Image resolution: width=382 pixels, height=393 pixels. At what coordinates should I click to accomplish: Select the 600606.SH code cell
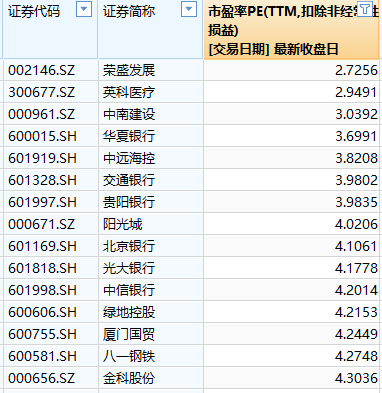(x=51, y=312)
